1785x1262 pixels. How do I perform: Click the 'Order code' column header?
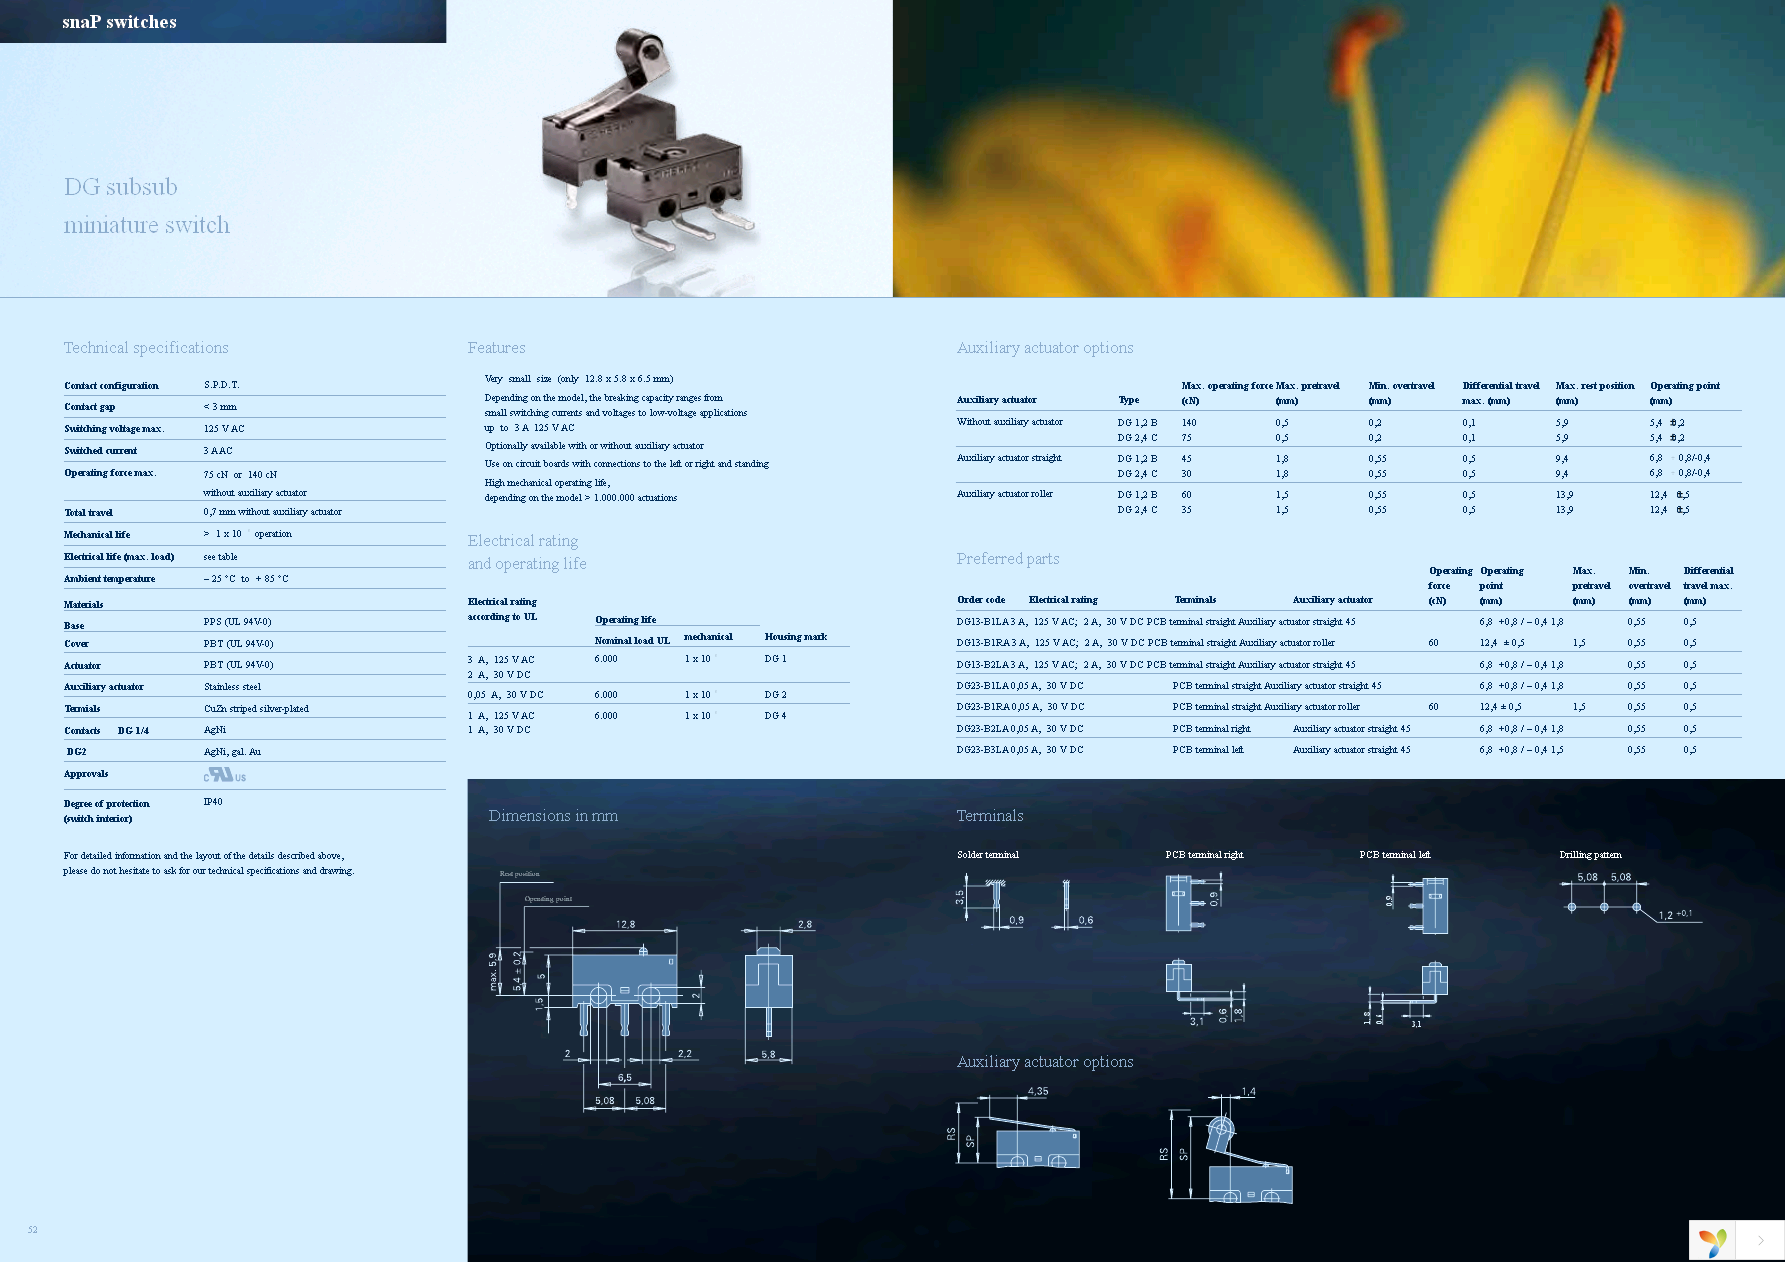pyautogui.click(x=981, y=600)
